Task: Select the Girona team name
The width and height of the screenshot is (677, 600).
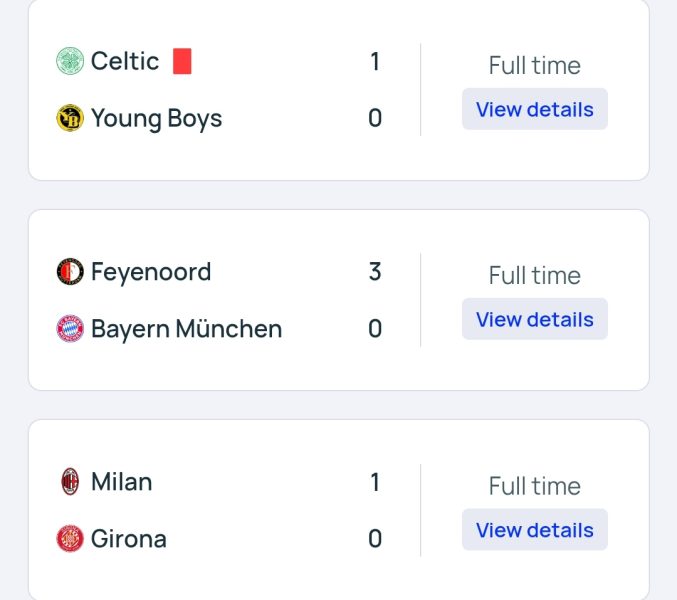Action: click(129, 539)
